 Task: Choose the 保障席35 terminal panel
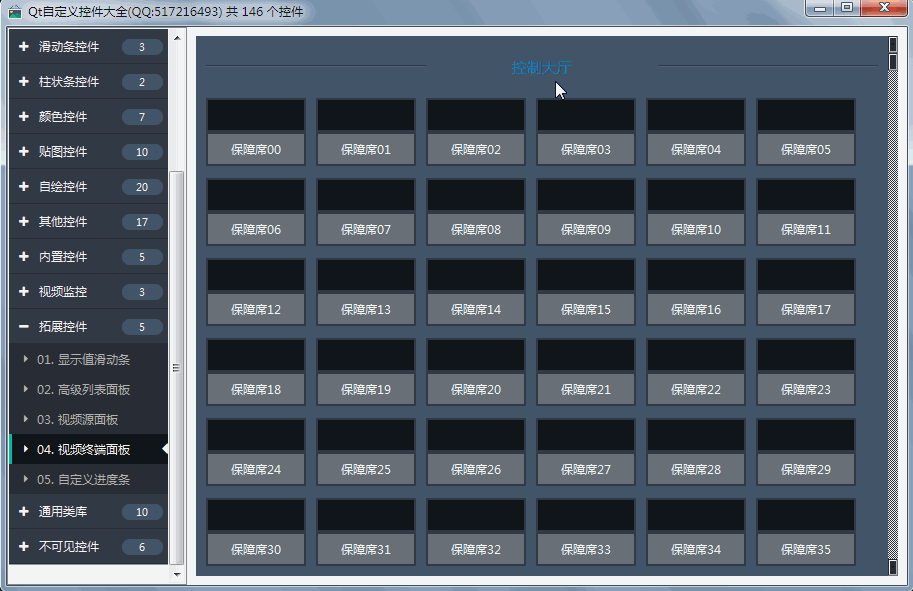806,531
